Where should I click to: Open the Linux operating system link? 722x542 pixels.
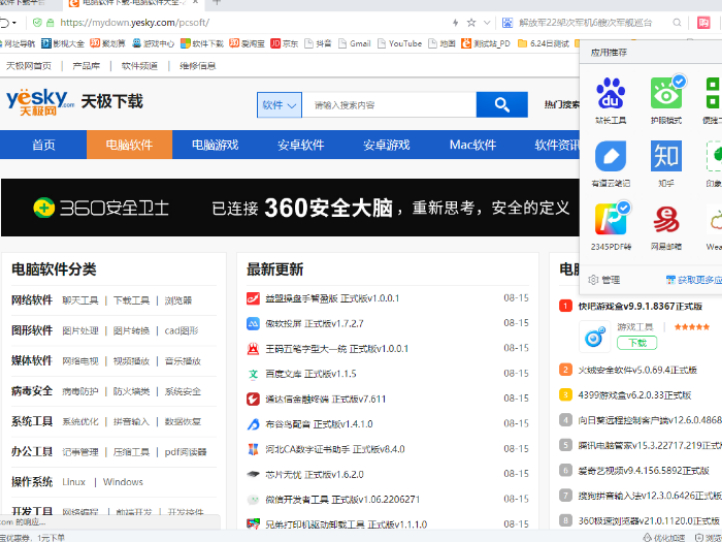pos(74,482)
